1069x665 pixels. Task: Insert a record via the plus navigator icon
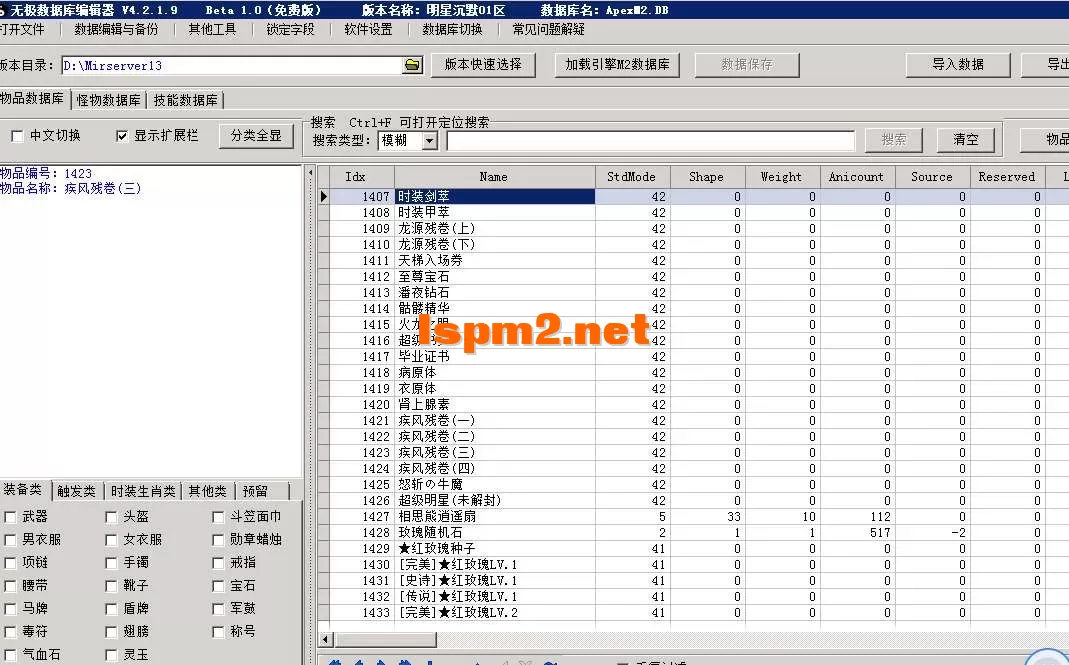(x=476, y=660)
